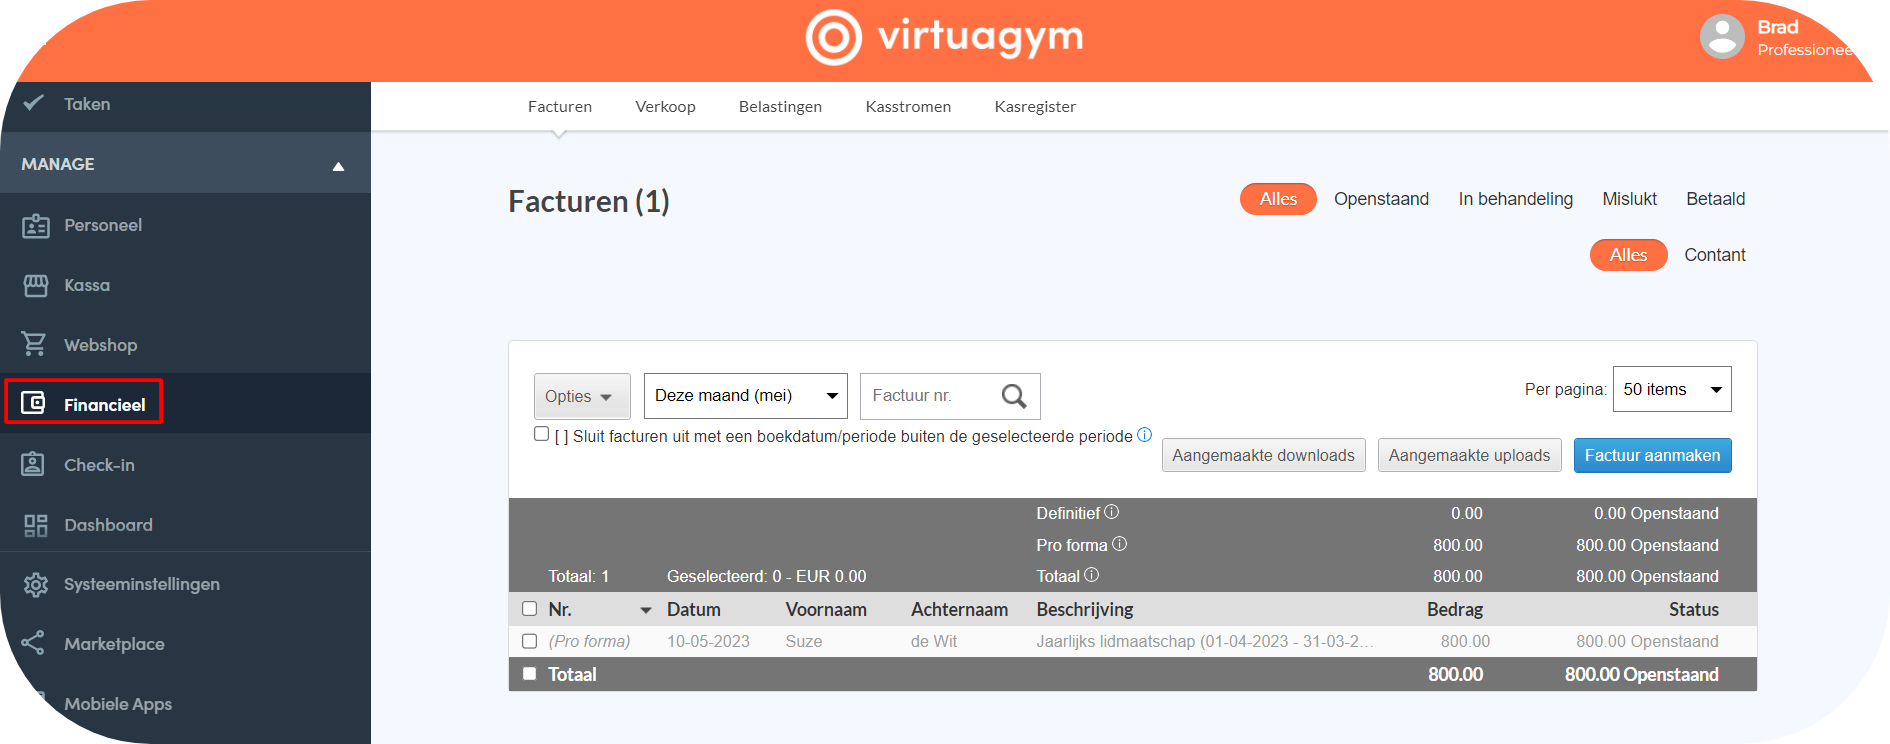Sort by the Achternaam column header
This screenshot has width=1890, height=744.
pos(959,609)
